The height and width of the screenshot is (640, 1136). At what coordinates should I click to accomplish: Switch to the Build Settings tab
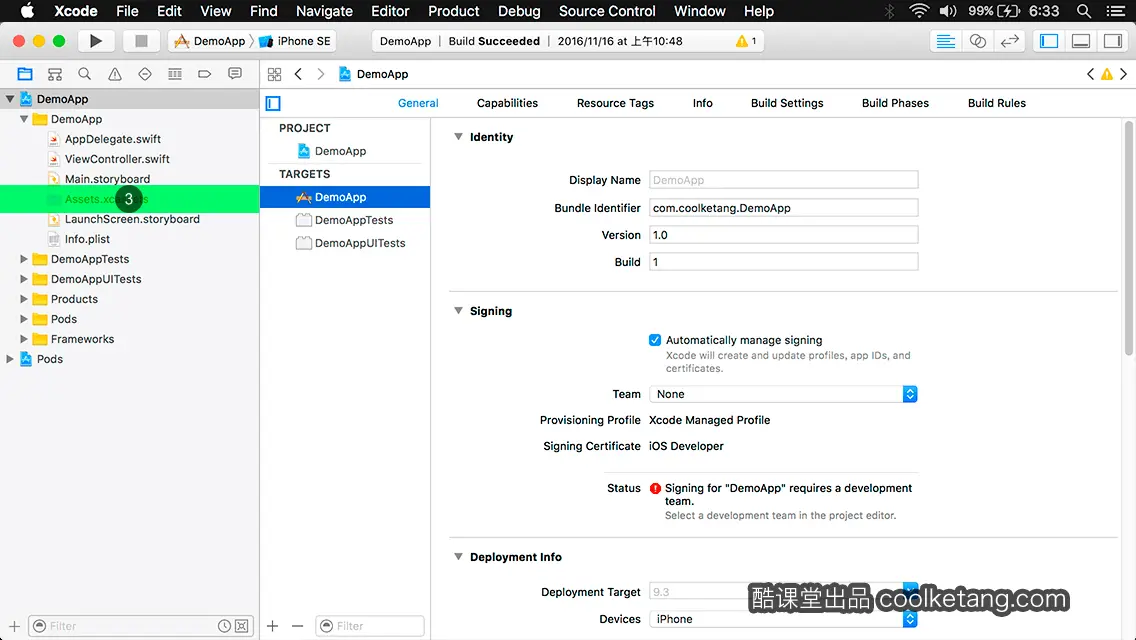pos(787,103)
